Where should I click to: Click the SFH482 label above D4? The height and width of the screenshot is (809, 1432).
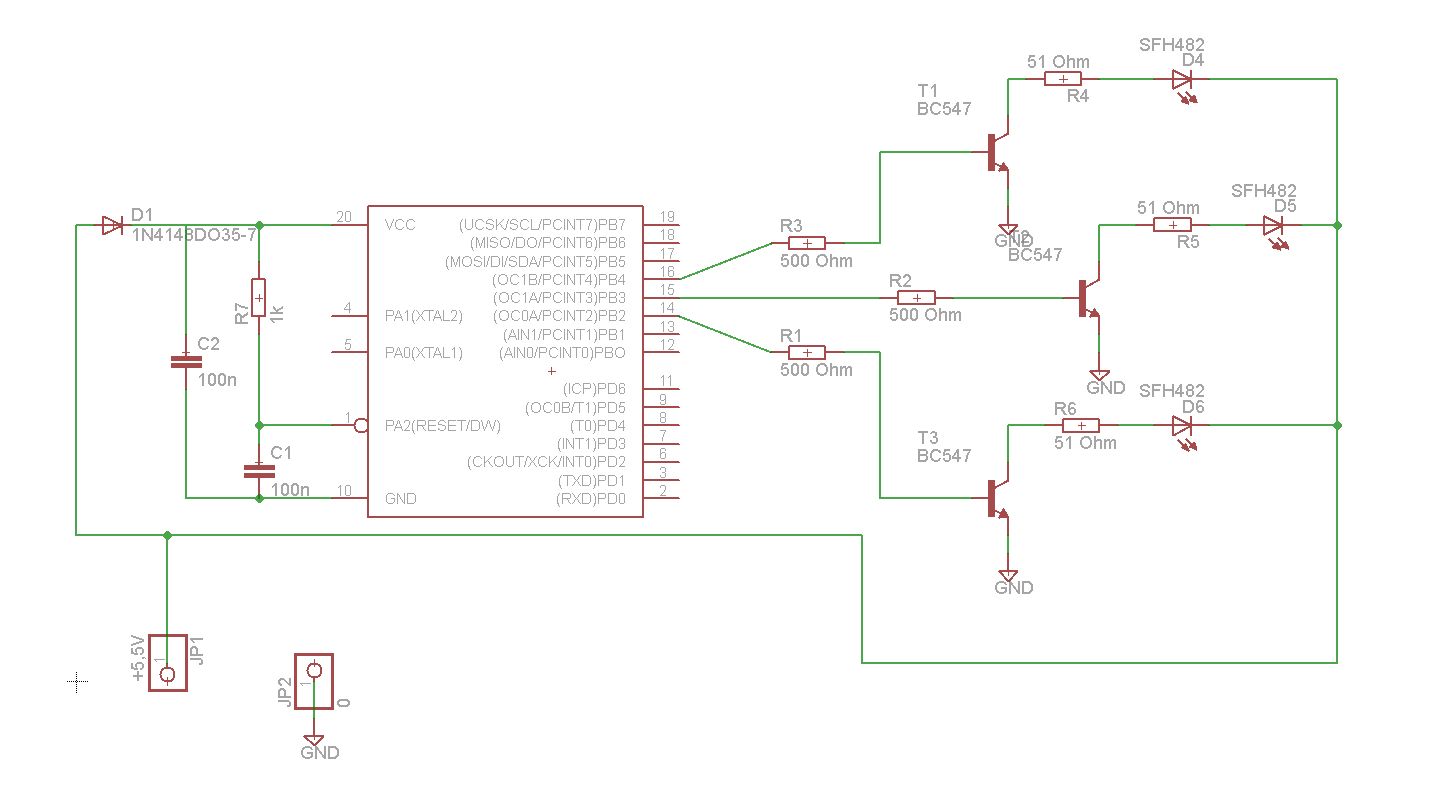(x=1172, y=45)
